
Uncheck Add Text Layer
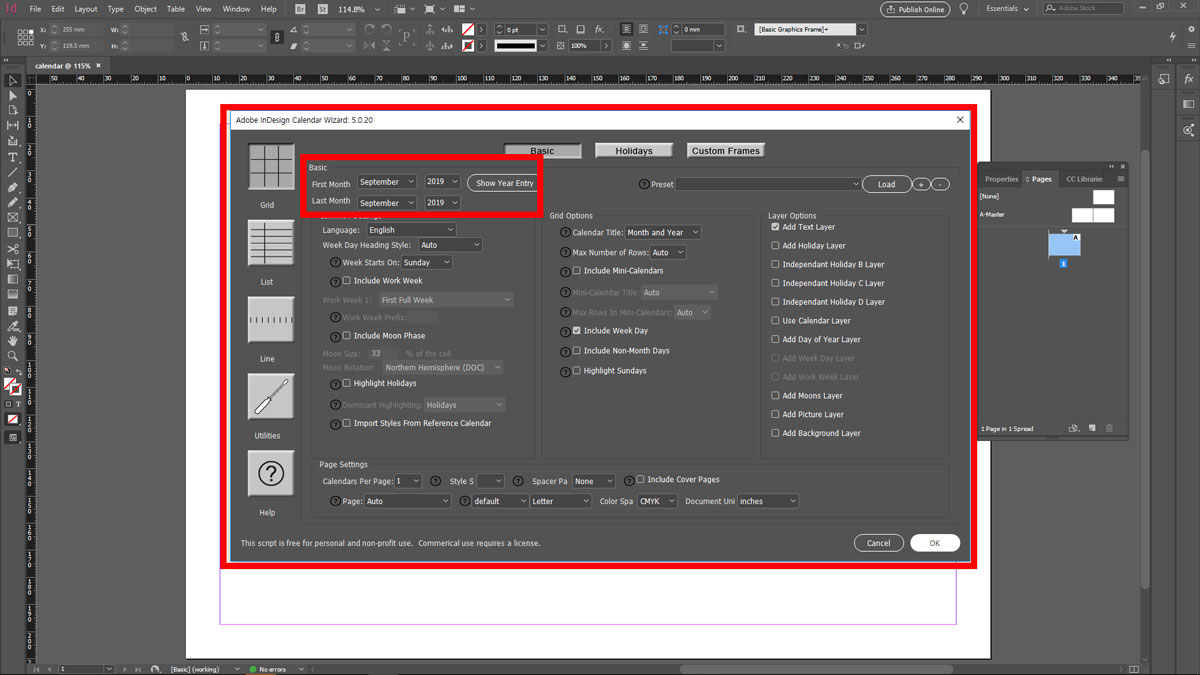[775, 227]
